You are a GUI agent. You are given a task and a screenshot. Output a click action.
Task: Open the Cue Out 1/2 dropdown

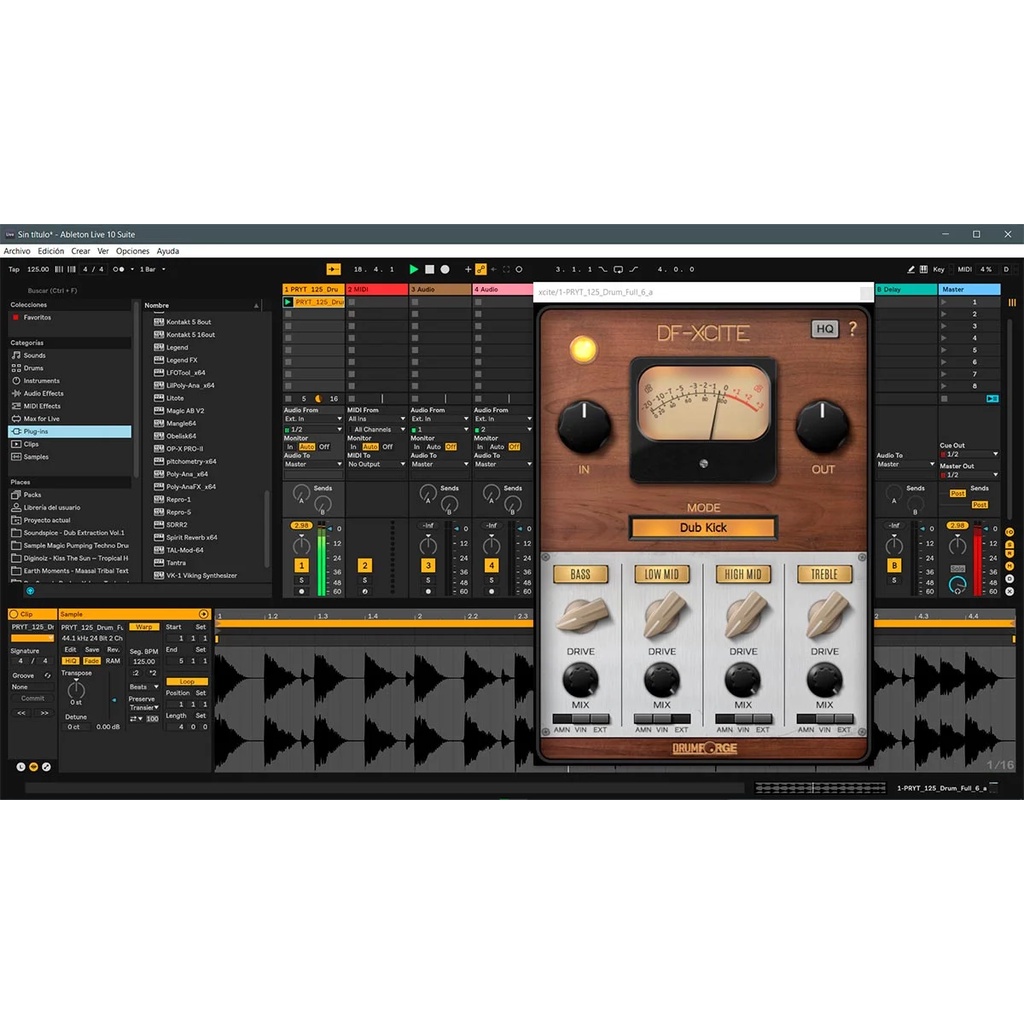(969, 454)
